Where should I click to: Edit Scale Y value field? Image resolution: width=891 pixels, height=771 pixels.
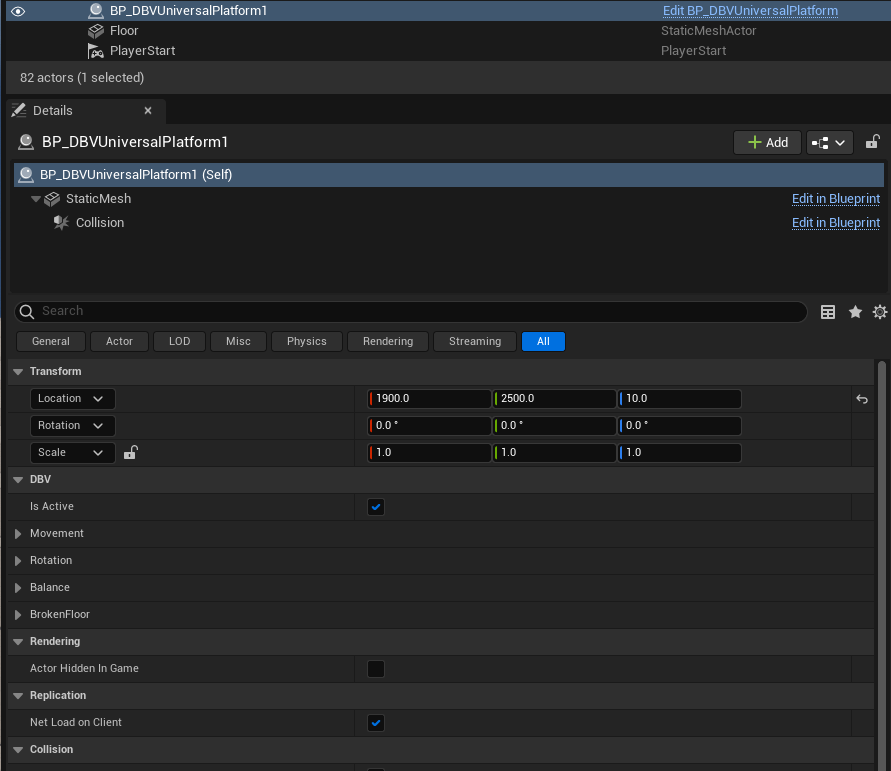point(554,453)
